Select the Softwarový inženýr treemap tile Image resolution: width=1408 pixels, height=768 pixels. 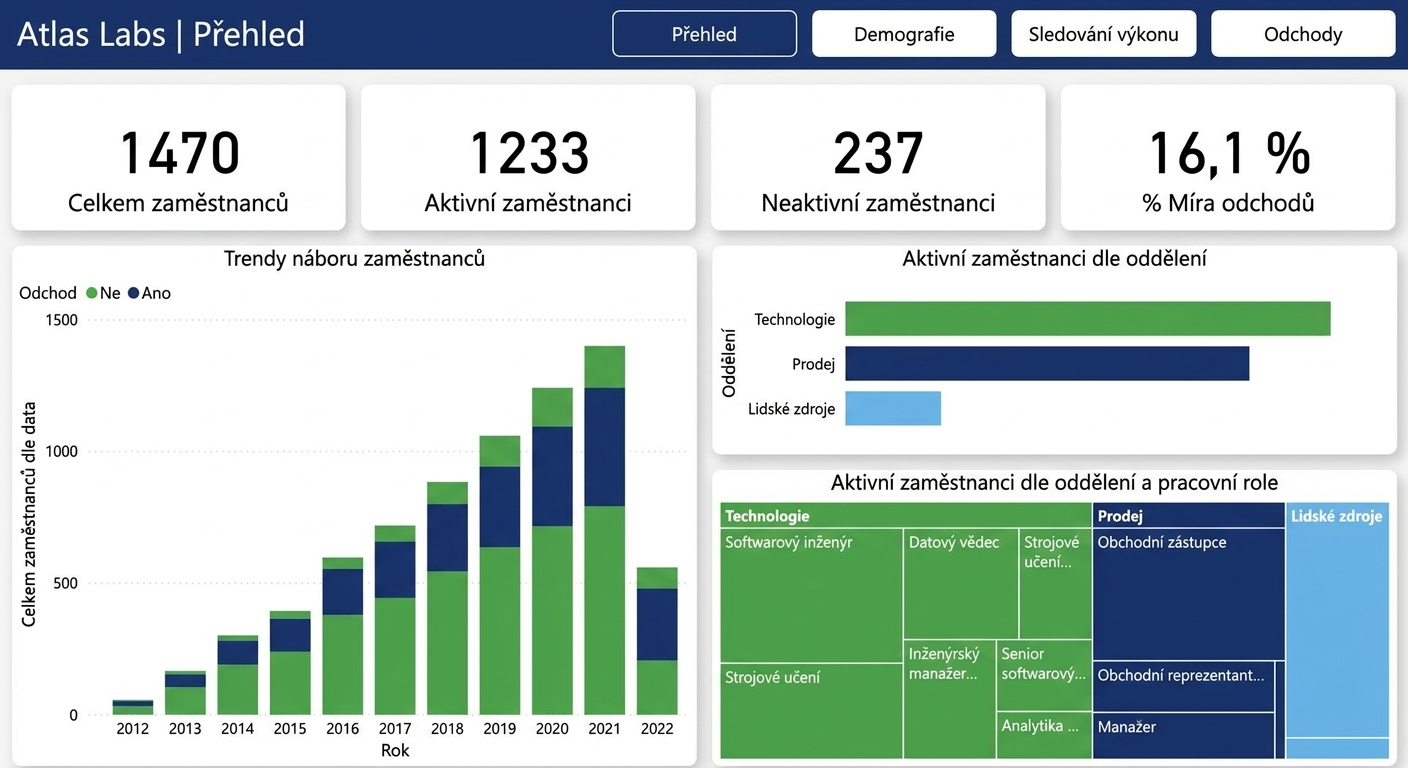coord(811,596)
